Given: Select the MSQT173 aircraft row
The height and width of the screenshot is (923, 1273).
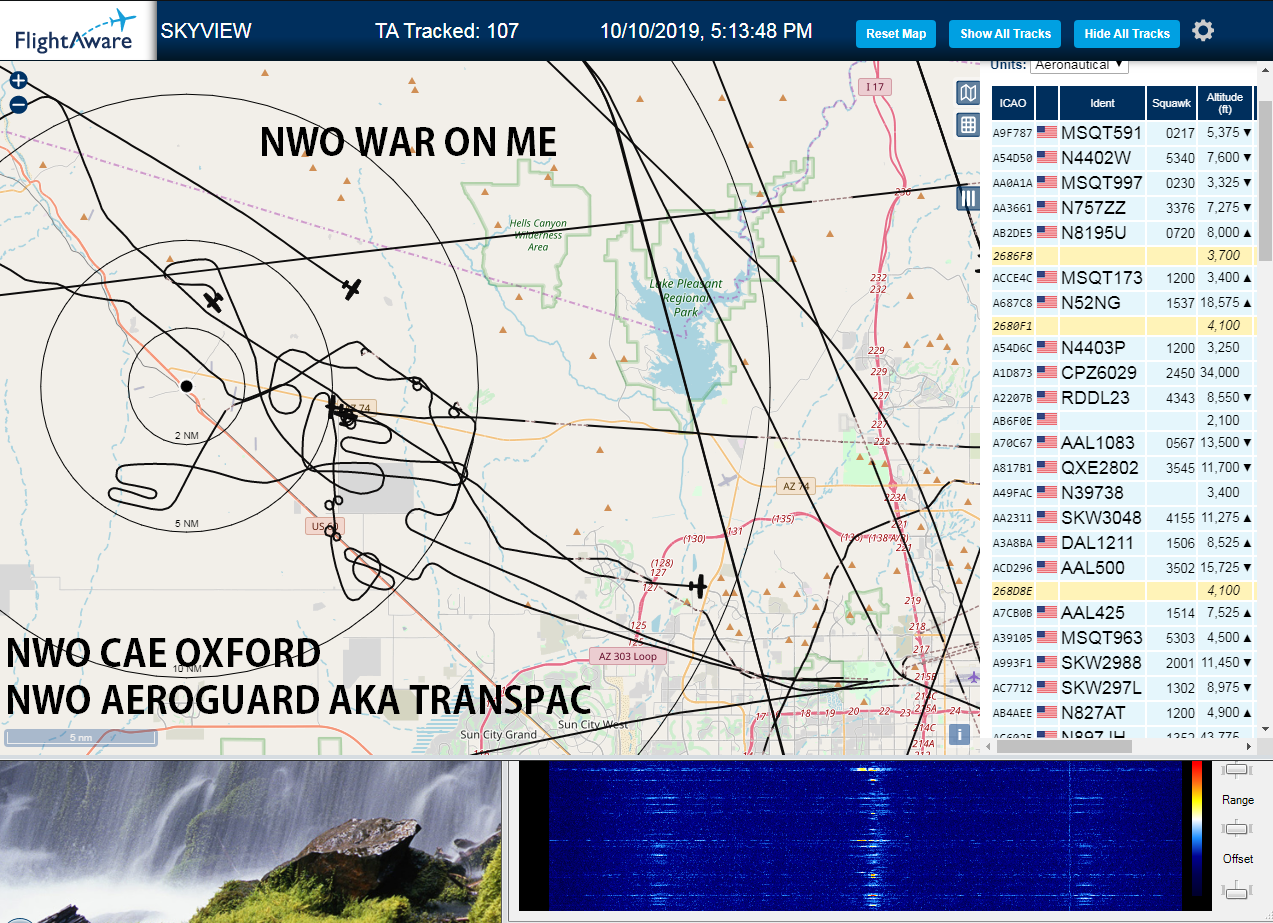Looking at the screenshot, I should (x=1122, y=277).
